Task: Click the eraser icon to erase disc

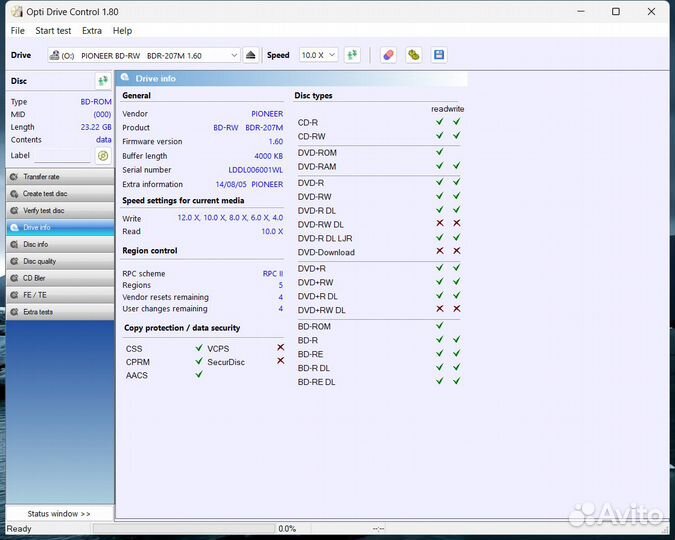Action: [389, 55]
